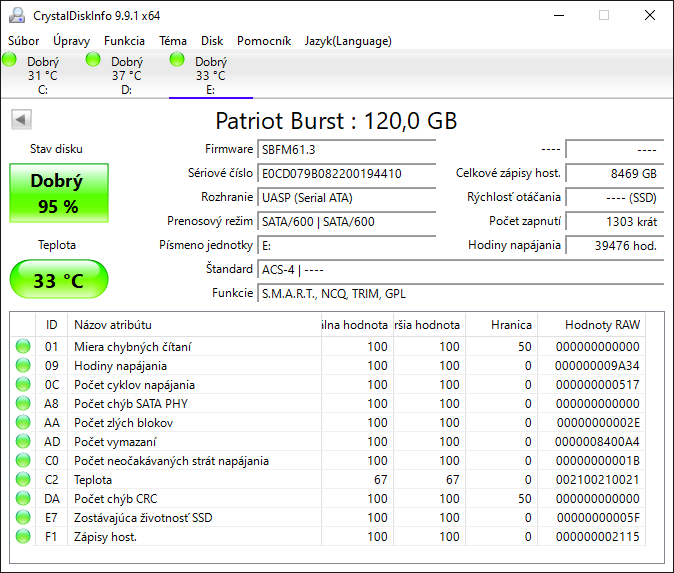The width and height of the screenshot is (674, 573).
Task: Click status icon of attribute AD row
Action: click(23, 441)
